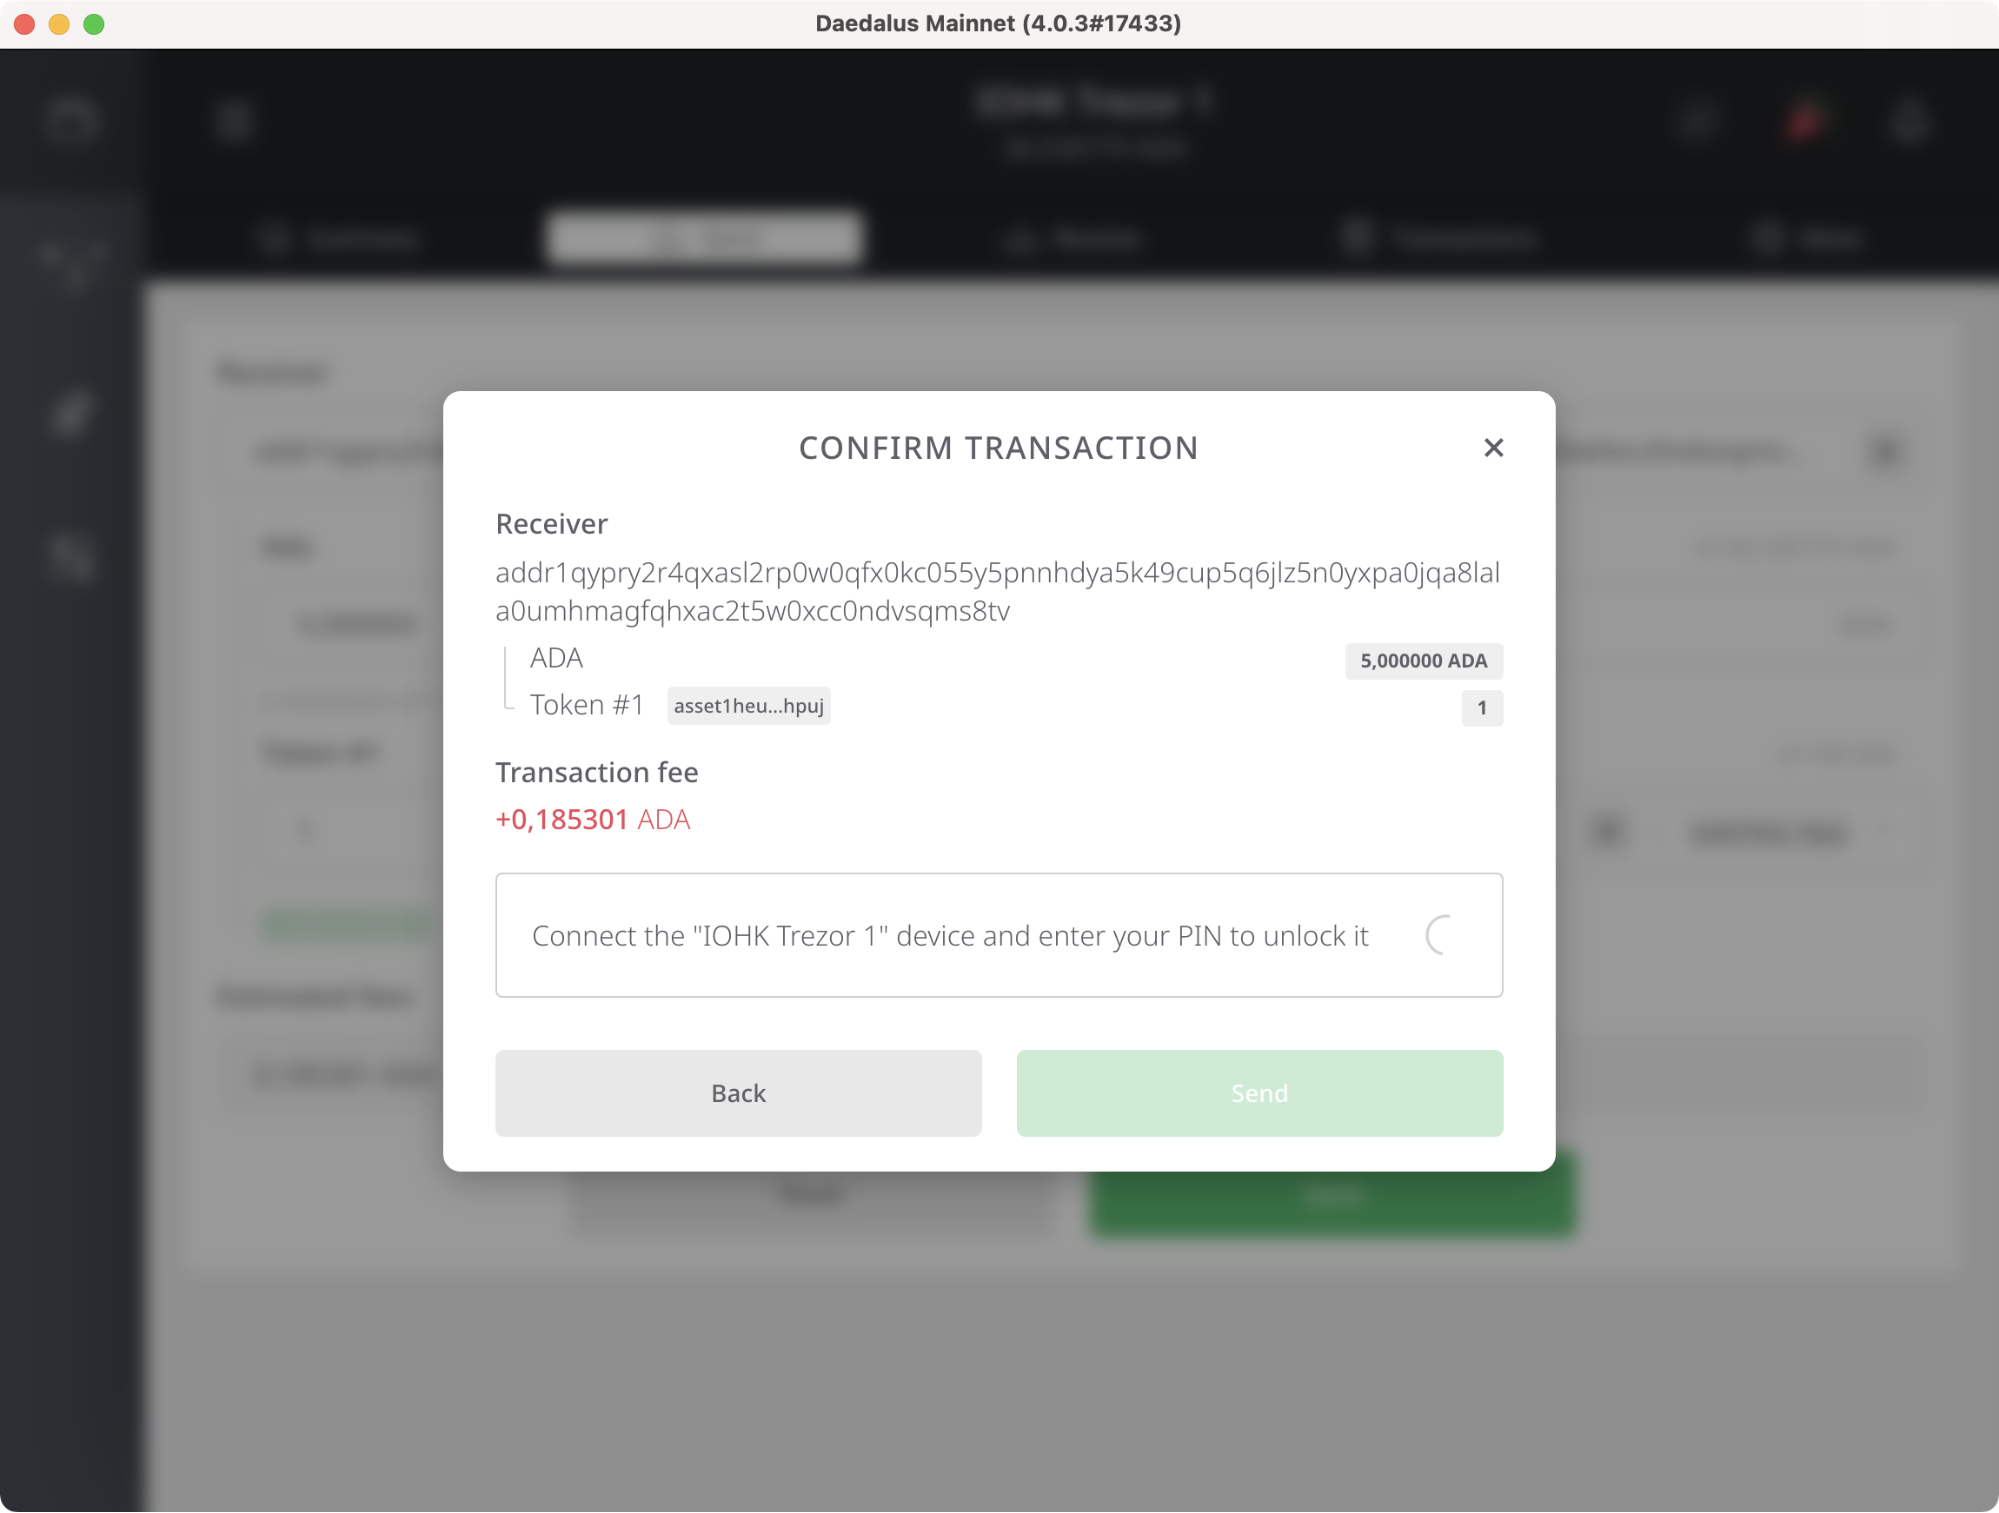Click the green macOS fullscreen window button
This screenshot has height=1513, width=1999.
(x=94, y=24)
